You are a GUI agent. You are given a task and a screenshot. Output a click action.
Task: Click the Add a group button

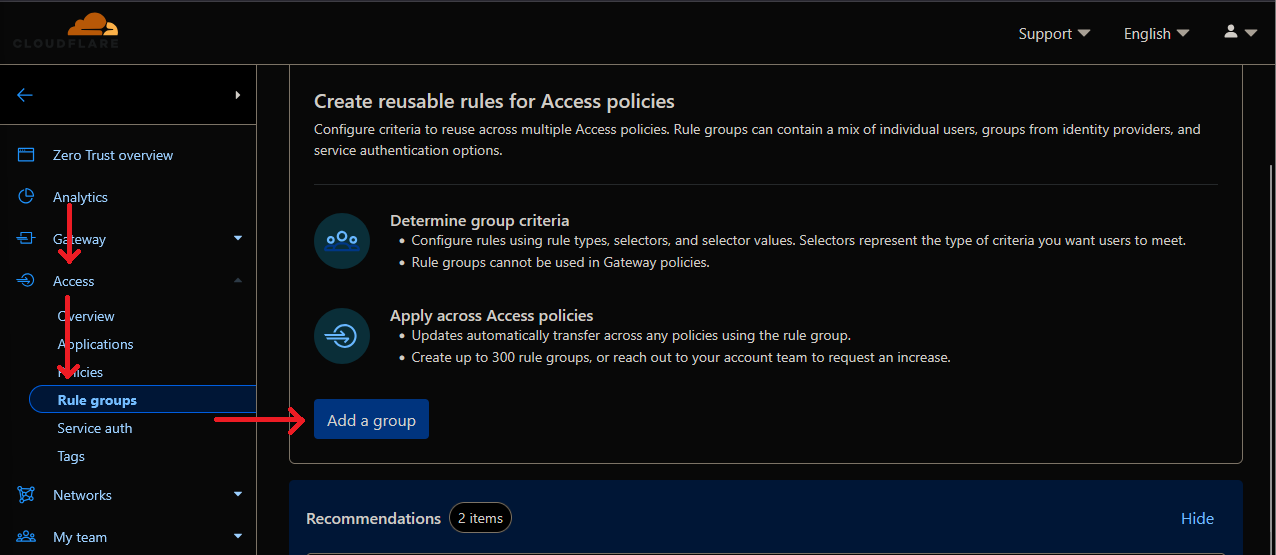coord(371,420)
